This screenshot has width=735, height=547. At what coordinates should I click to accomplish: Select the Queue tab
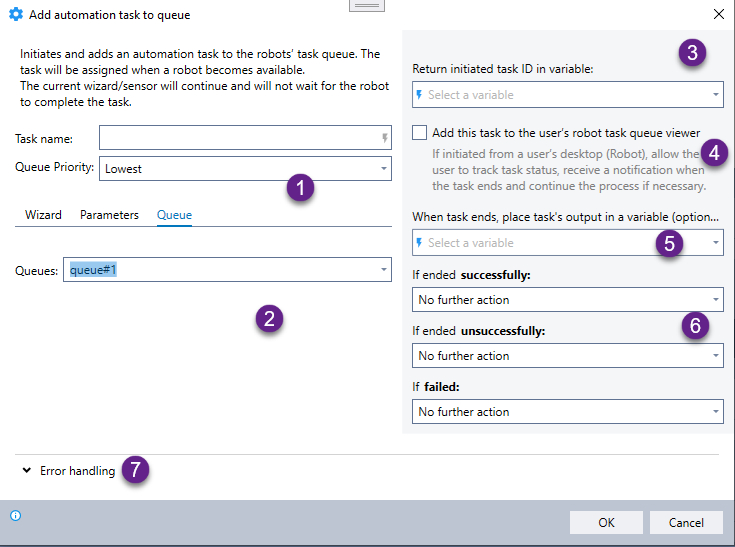click(x=174, y=215)
